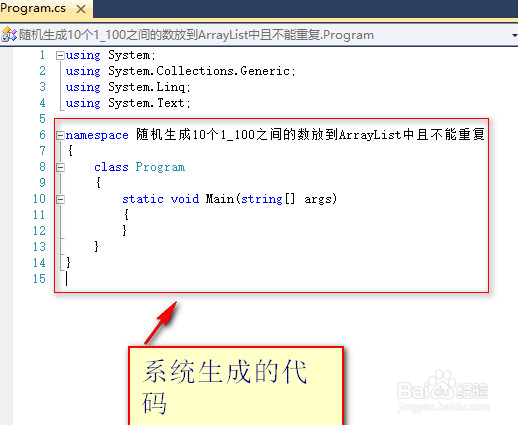Image resolution: width=518 pixels, height=425 pixels.
Task: Click line number 12 in the gutter
Action: (x=39, y=231)
